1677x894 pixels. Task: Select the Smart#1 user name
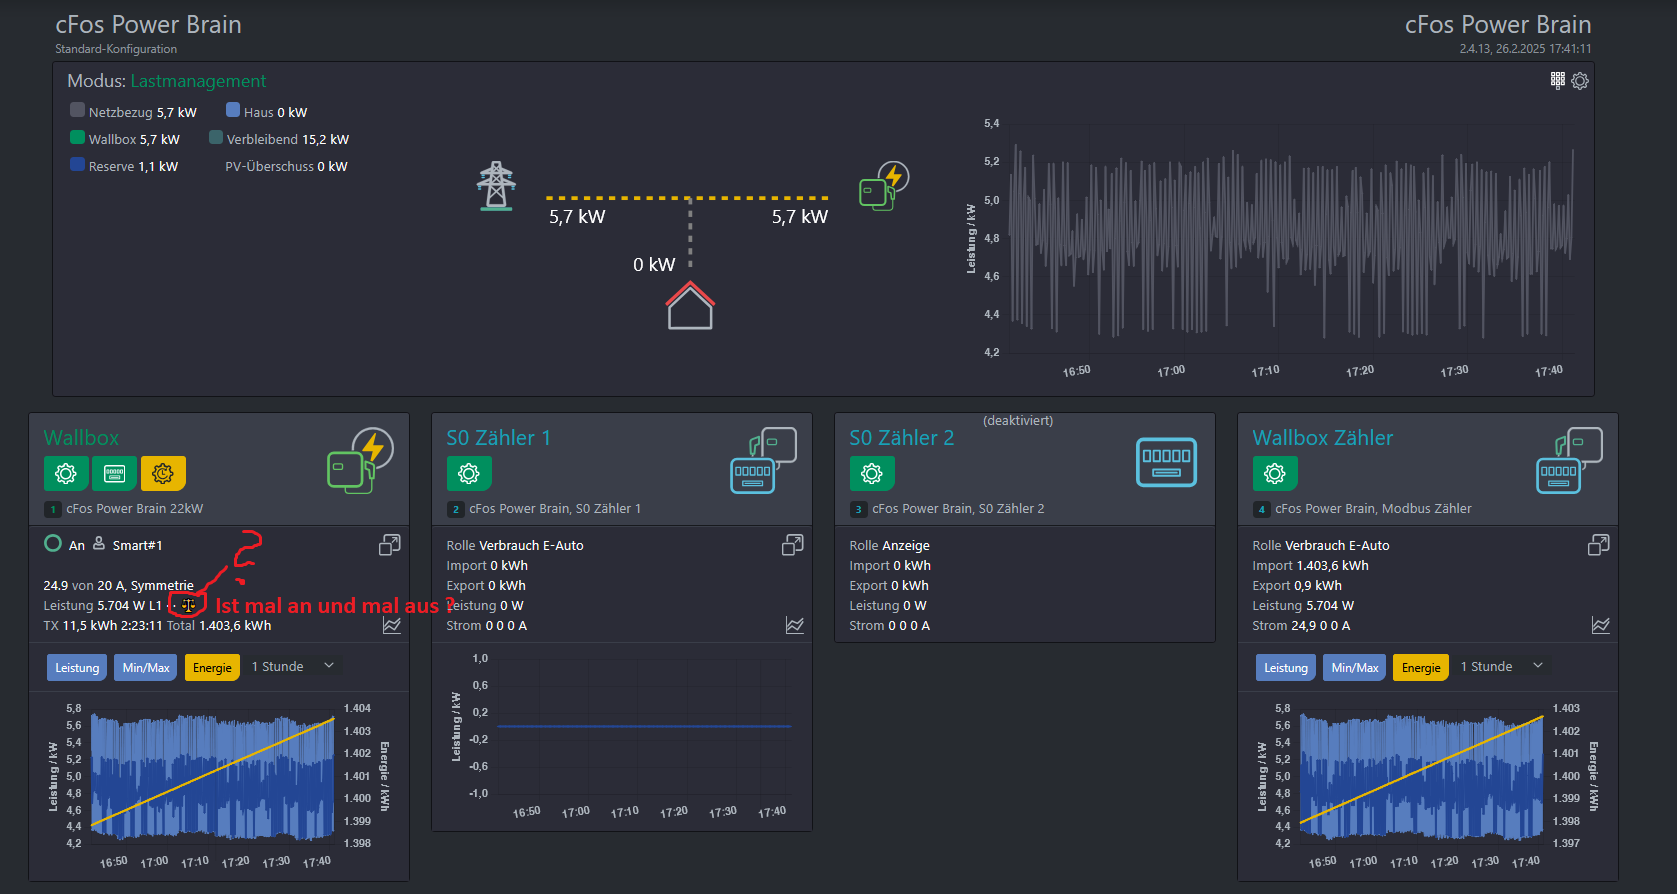pos(137,545)
